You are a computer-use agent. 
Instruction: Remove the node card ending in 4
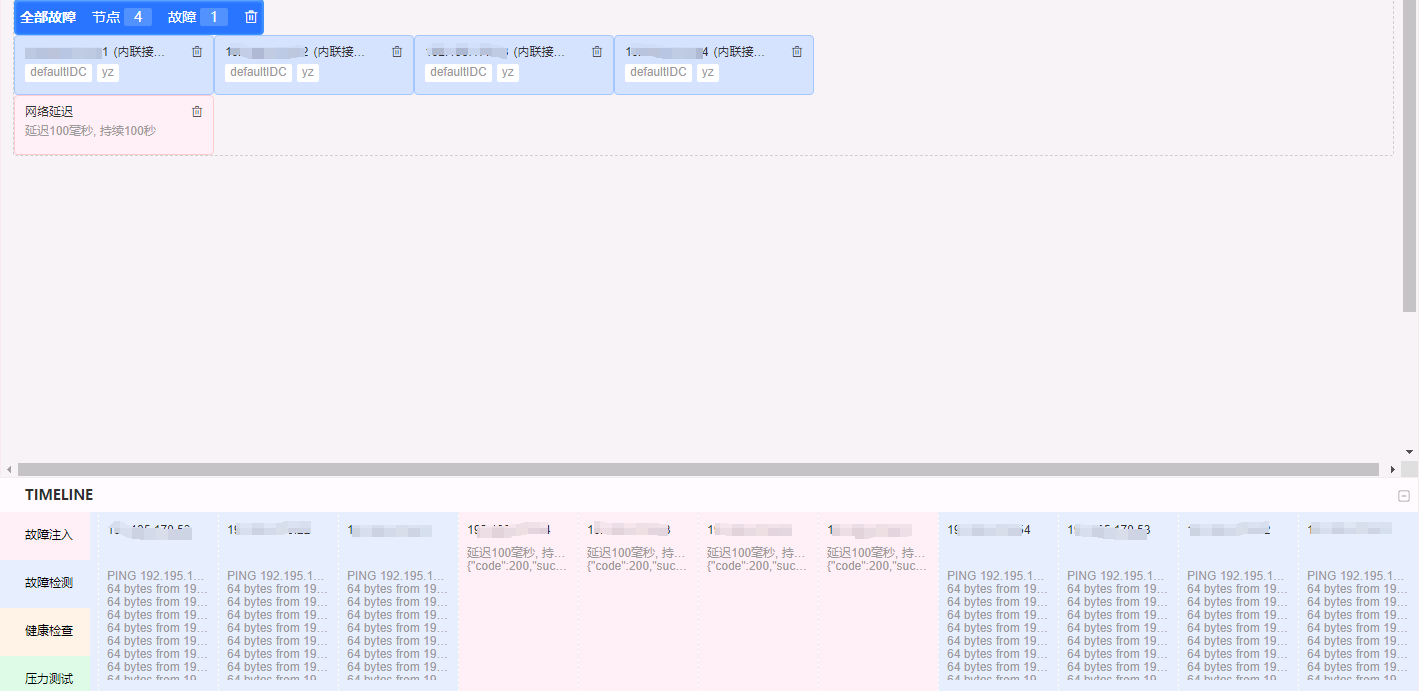click(797, 52)
